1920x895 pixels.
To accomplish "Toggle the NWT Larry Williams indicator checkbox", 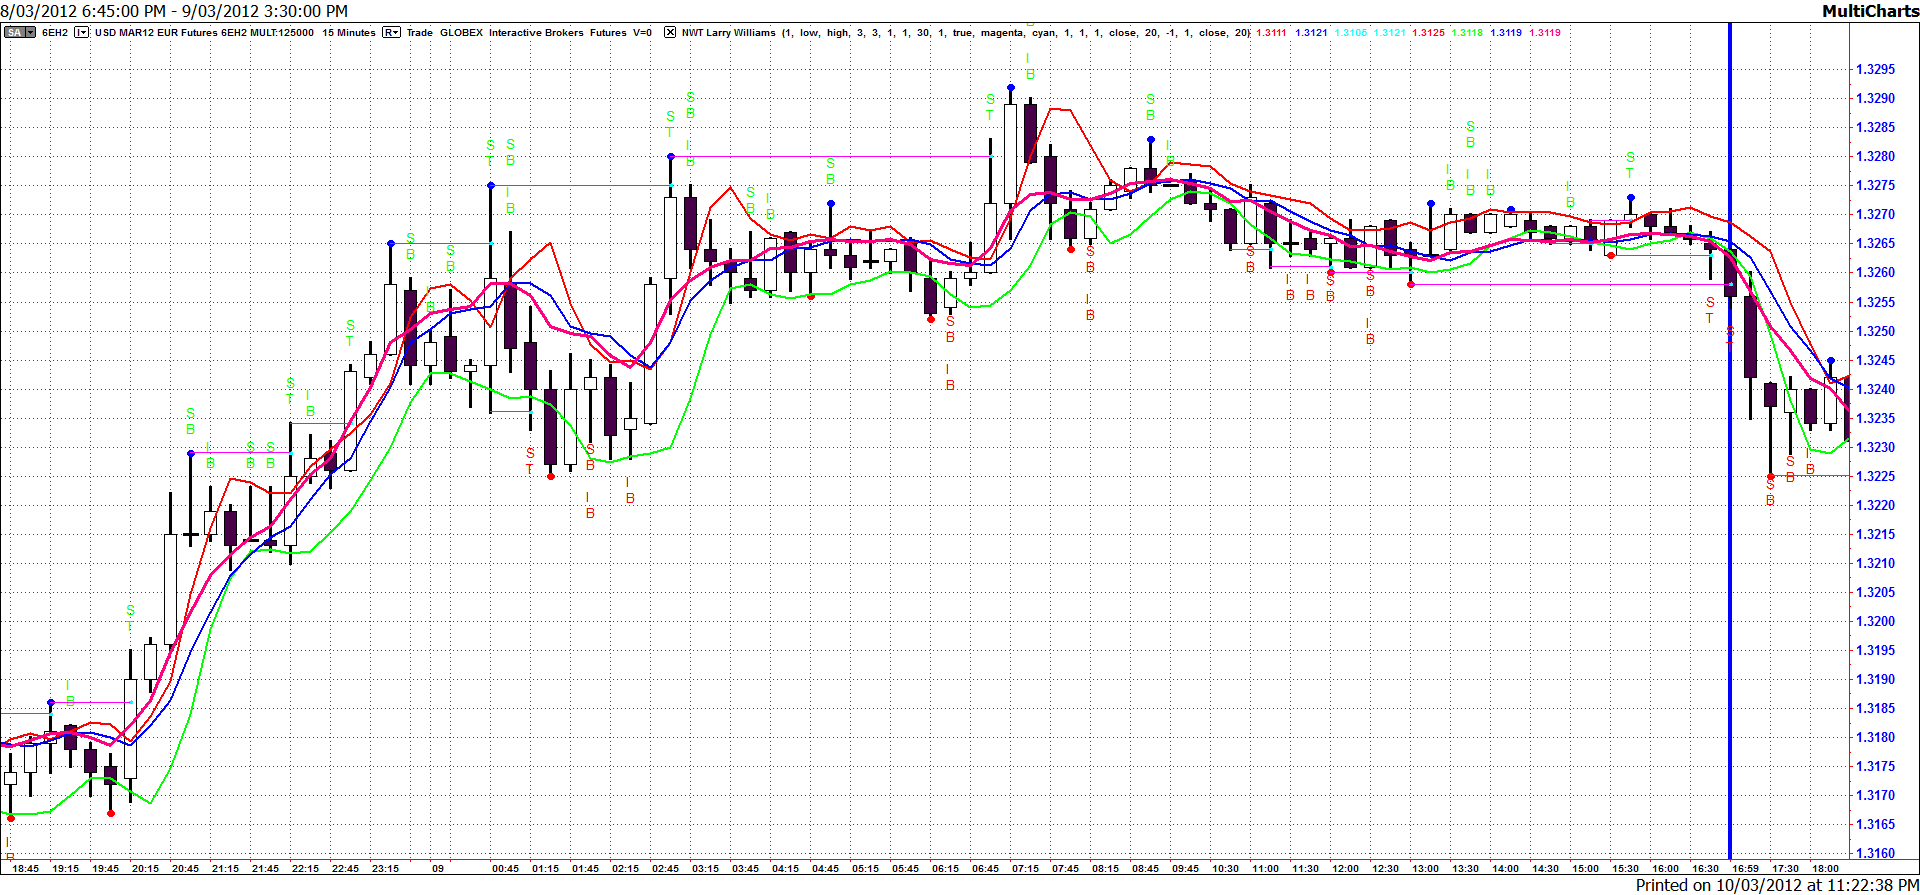I will pos(670,33).
